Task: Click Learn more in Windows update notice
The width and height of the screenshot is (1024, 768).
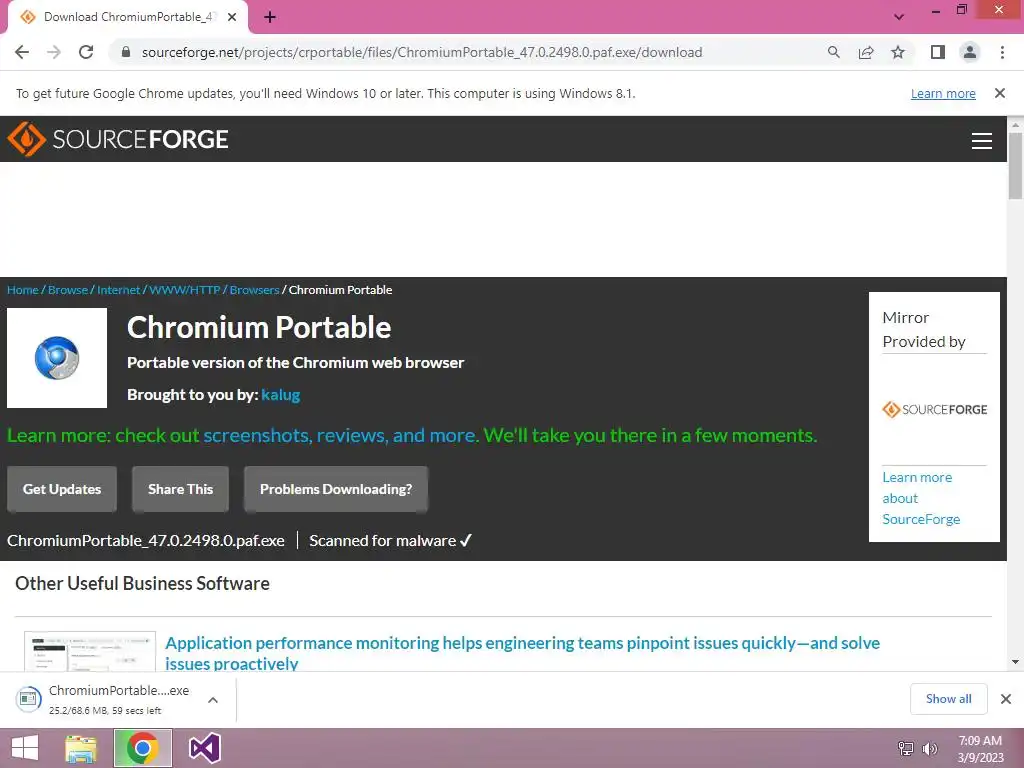Action: [x=943, y=93]
